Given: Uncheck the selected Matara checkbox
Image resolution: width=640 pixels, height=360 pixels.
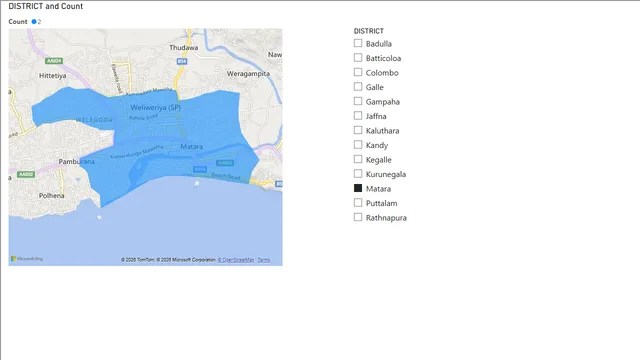Looking at the screenshot, I should [358, 188].
